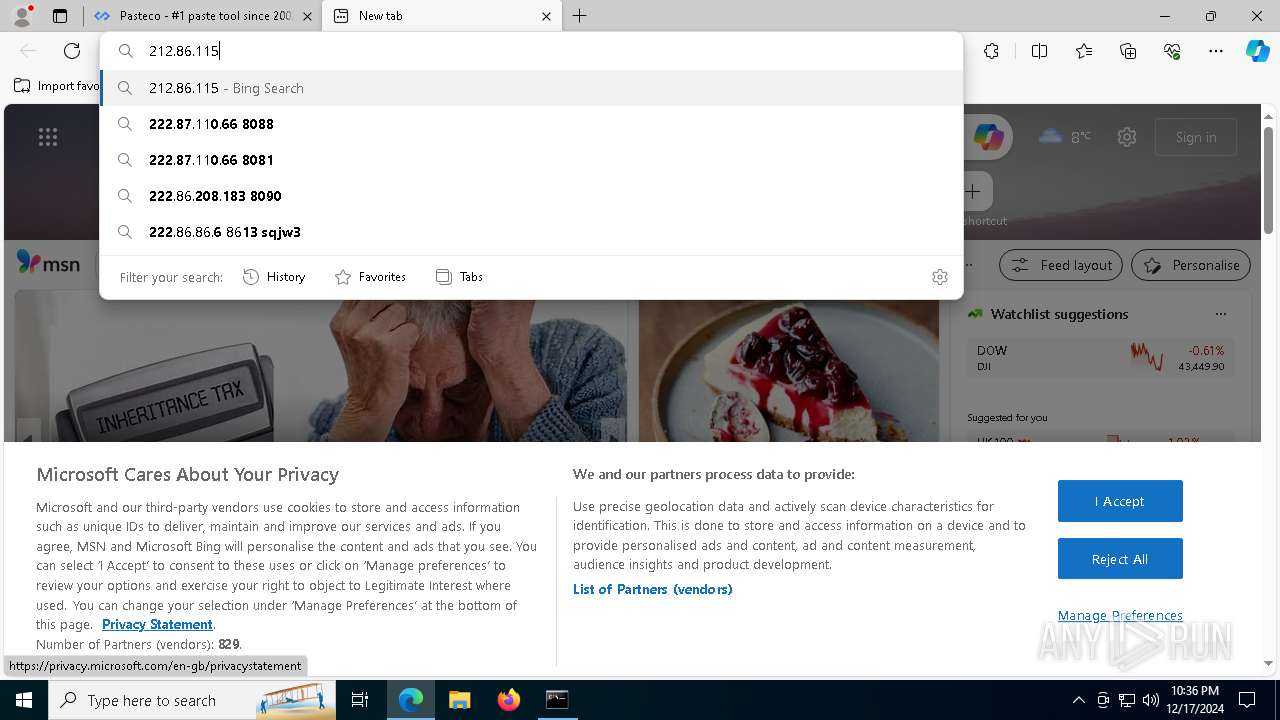Open Browser essentials heart icon

pos(1172,51)
